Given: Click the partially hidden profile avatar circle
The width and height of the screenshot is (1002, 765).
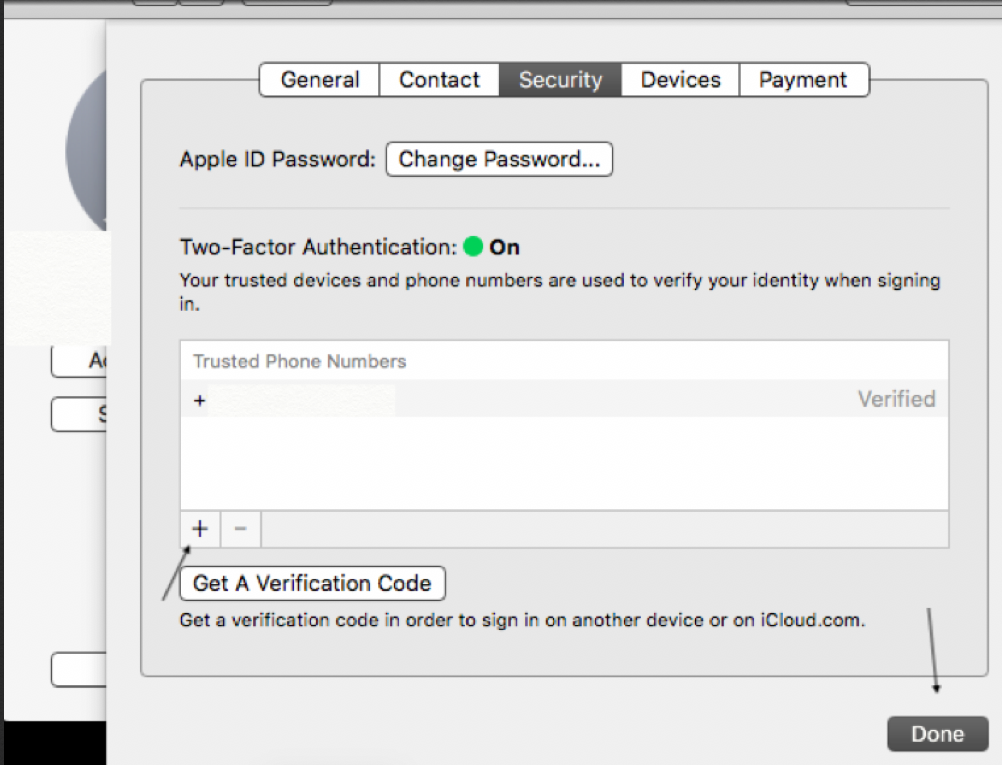Looking at the screenshot, I should 86,150.
